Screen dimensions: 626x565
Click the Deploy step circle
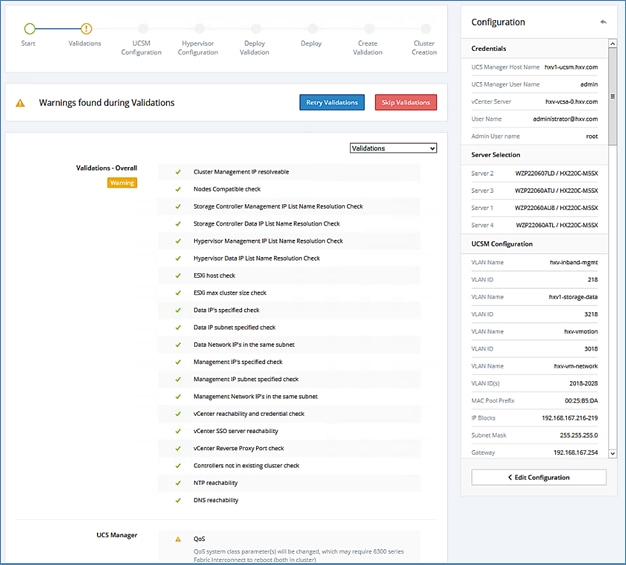[313, 28]
